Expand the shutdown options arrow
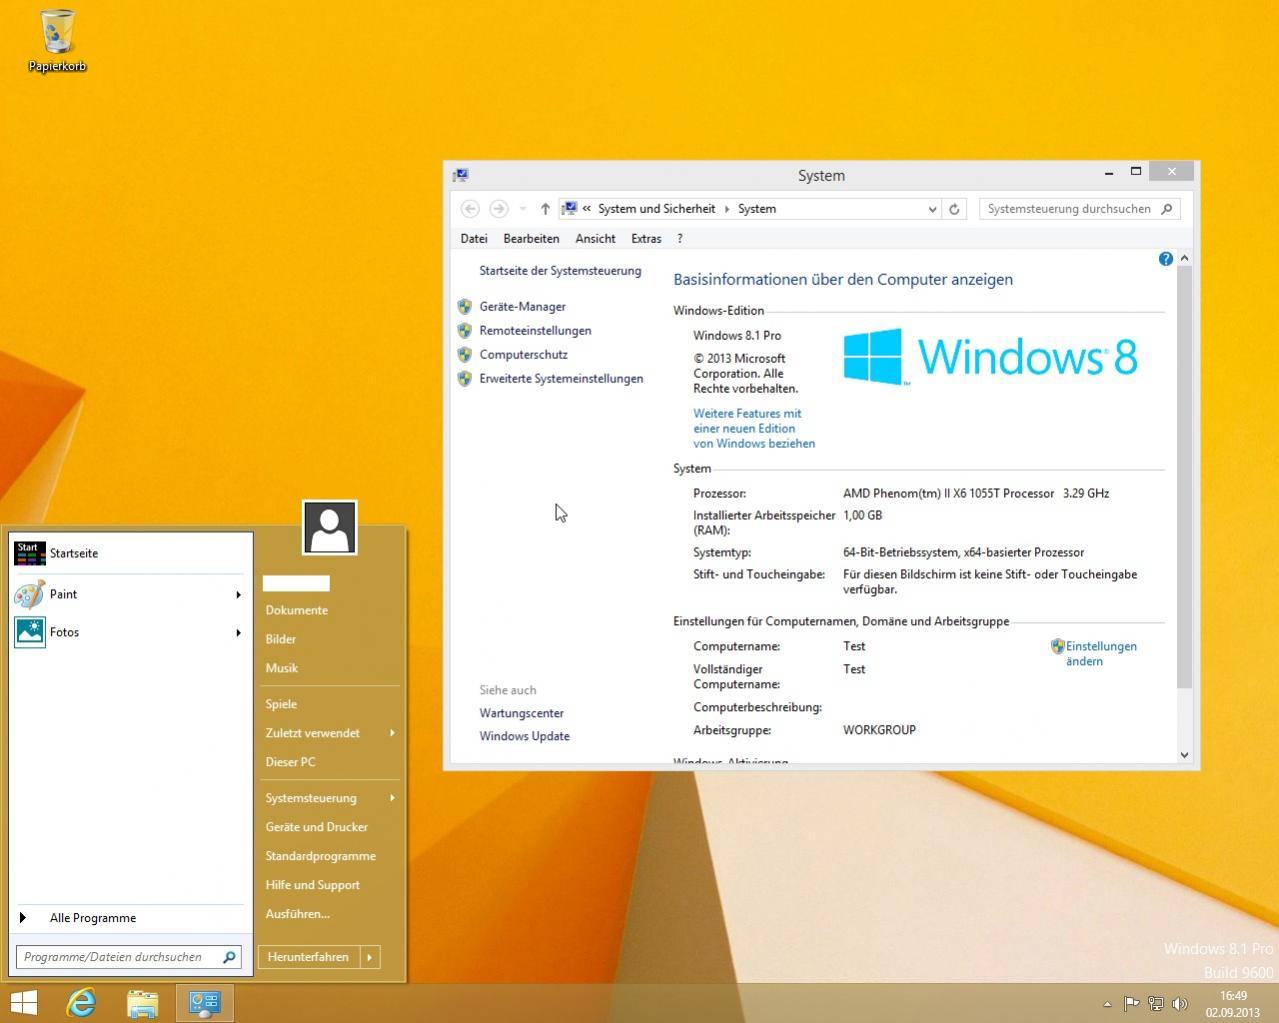This screenshot has height=1023, width=1279. (x=369, y=957)
